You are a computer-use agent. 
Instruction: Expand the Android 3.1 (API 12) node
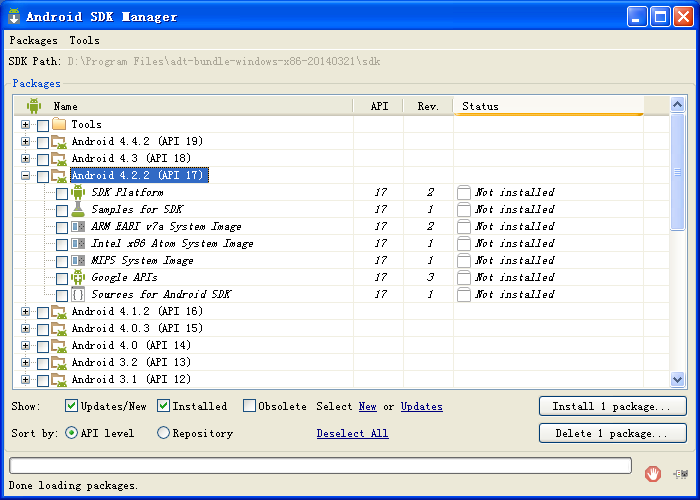pyautogui.click(x=25, y=379)
